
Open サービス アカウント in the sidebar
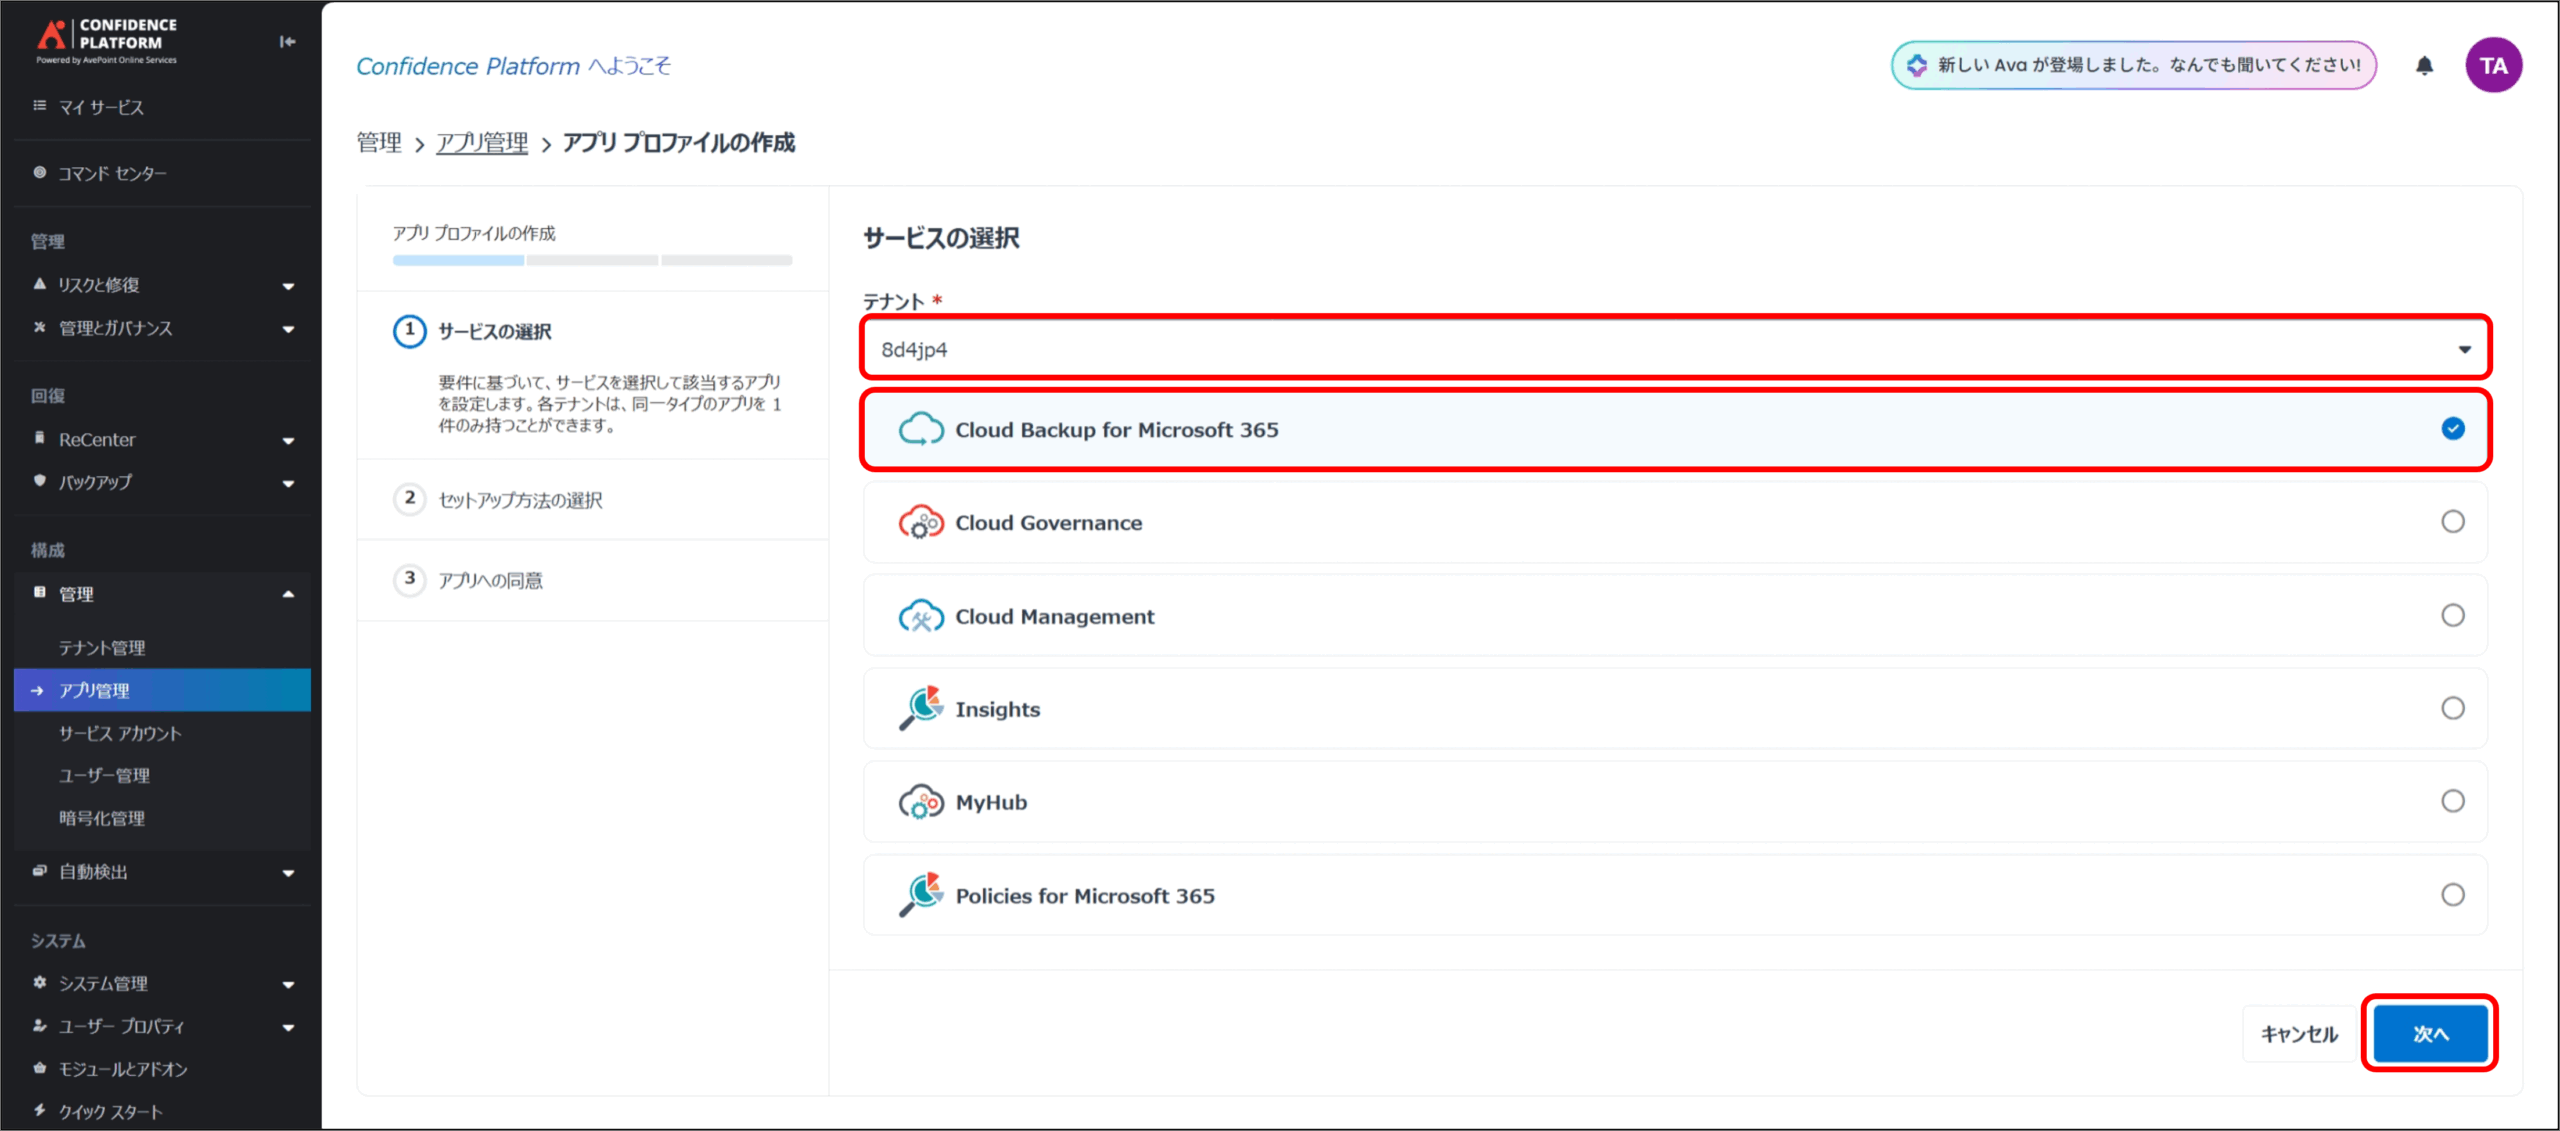click(120, 733)
